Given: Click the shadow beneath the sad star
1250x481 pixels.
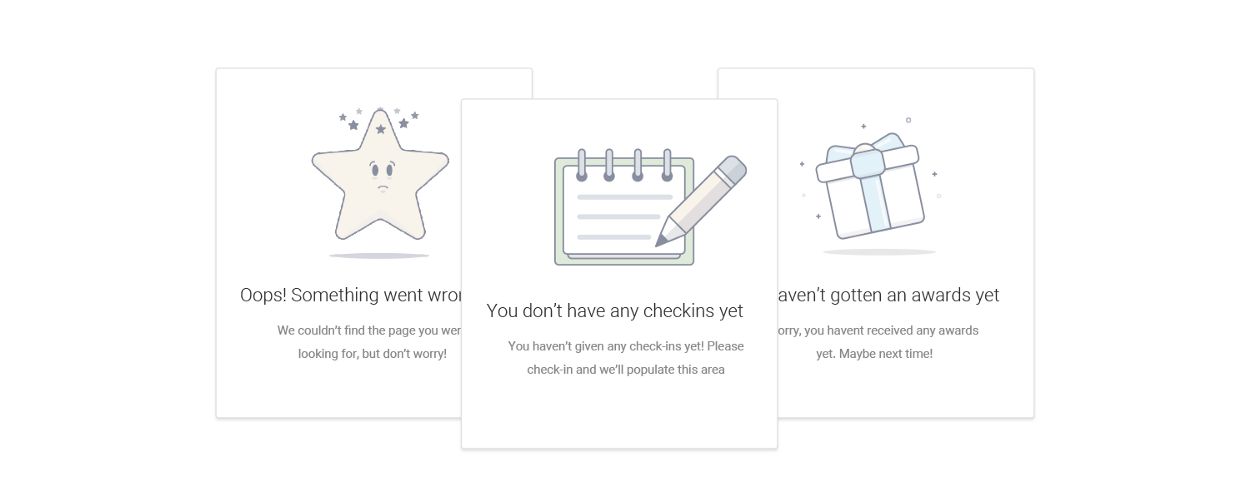Looking at the screenshot, I should pyautogui.click(x=379, y=256).
